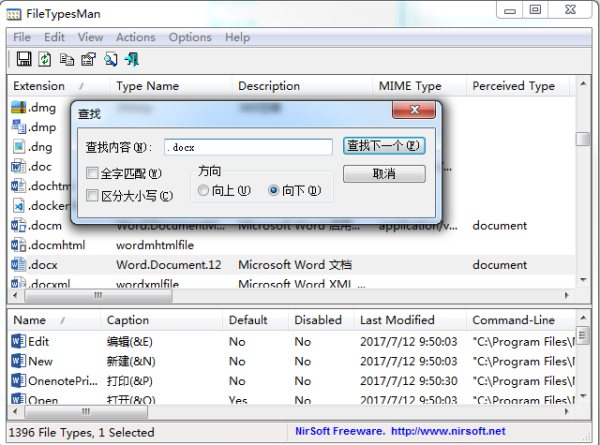Click the Copy selected items icon
The height and width of the screenshot is (445, 600).
point(67,59)
